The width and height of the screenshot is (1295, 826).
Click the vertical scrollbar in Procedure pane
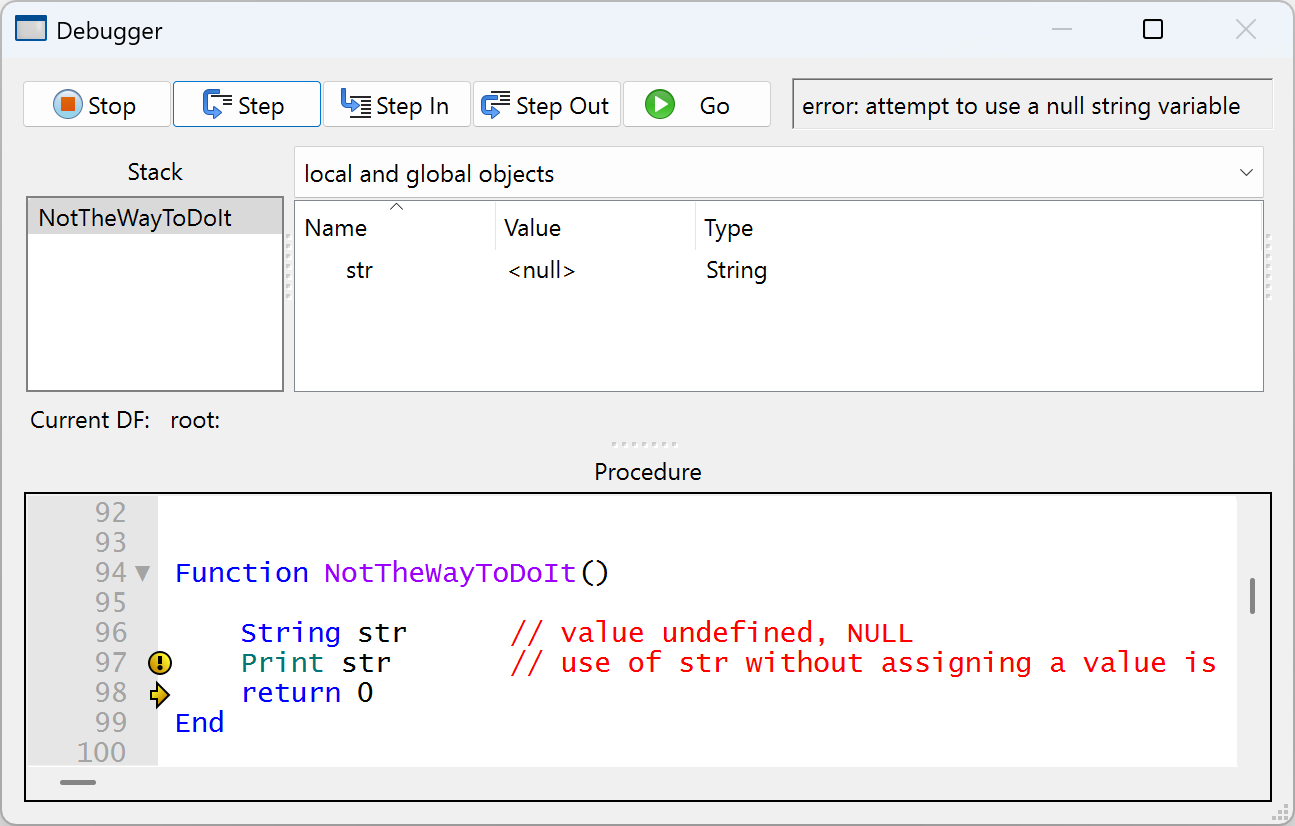coord(1252,596)
